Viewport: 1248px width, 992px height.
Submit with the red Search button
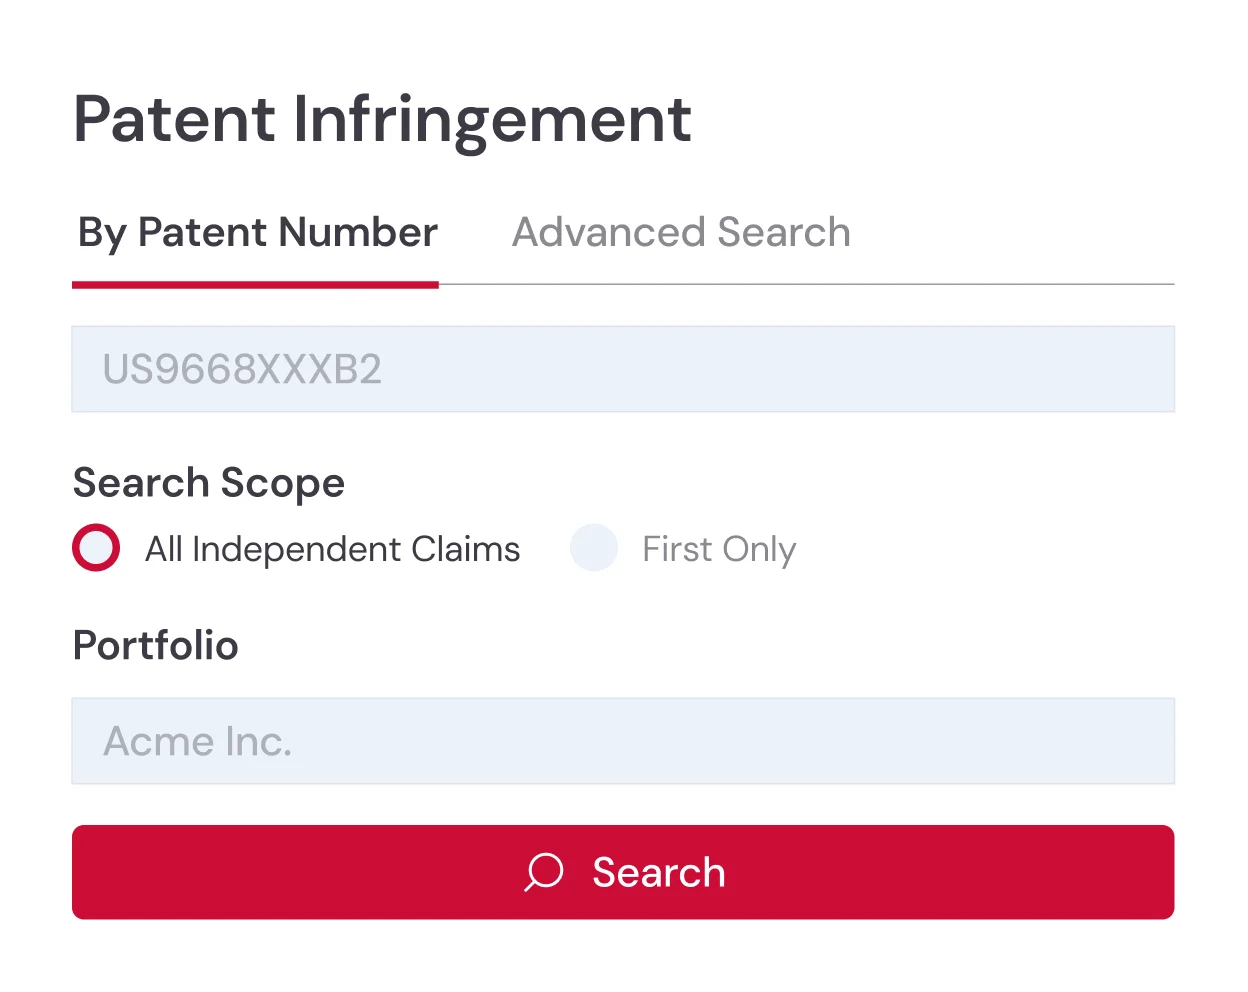pos(623,872)
